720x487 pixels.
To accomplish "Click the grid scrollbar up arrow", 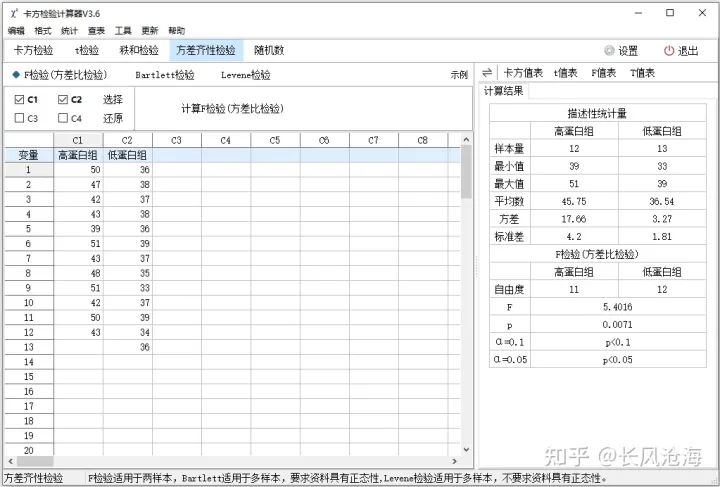I will (467, 139).
